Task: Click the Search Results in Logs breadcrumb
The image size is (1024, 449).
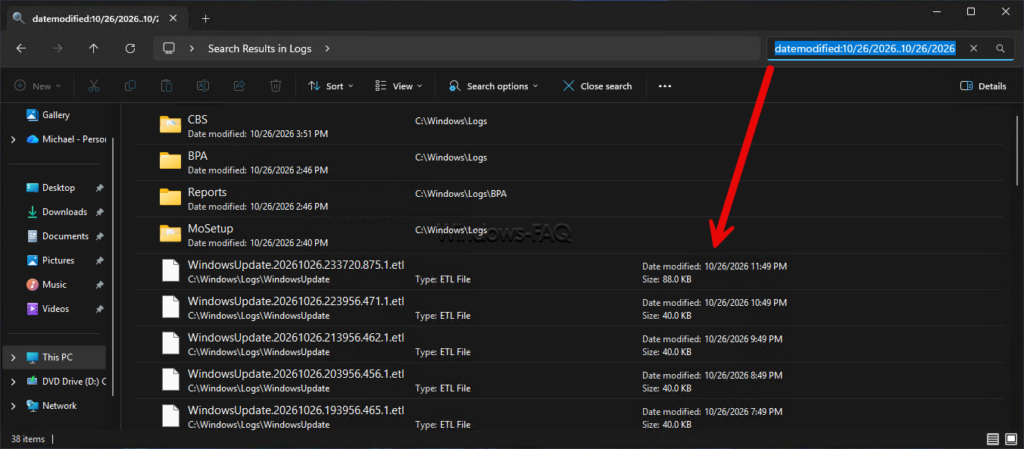Action: pos(259,48)
